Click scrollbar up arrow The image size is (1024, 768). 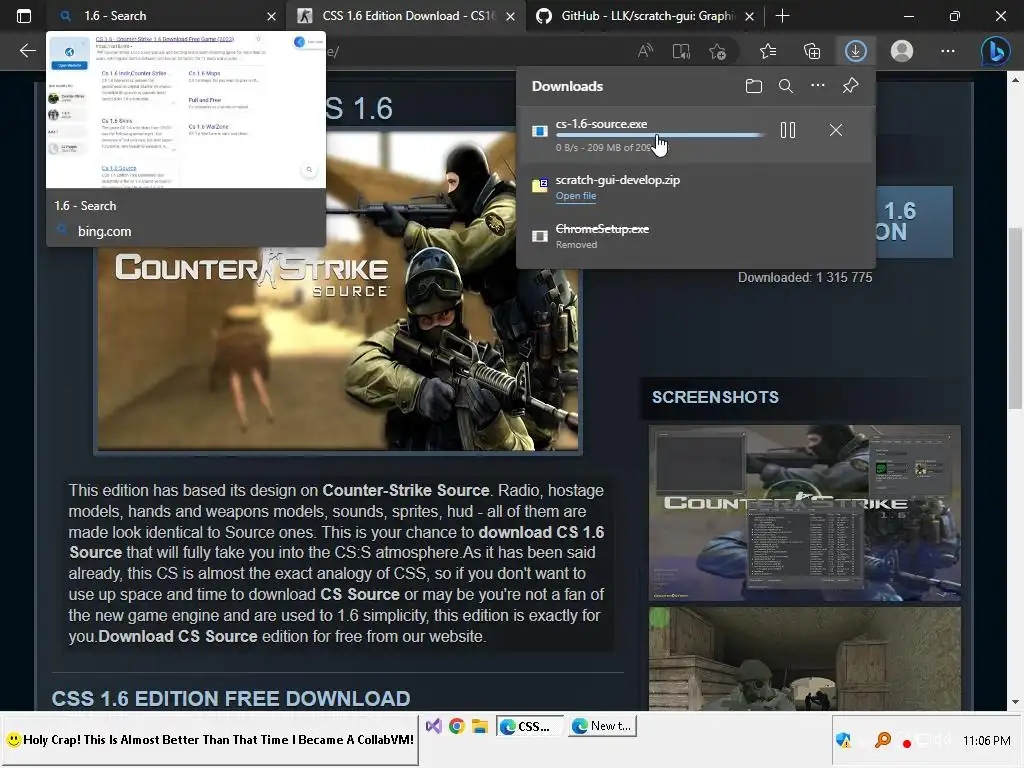pos(1014,80)
